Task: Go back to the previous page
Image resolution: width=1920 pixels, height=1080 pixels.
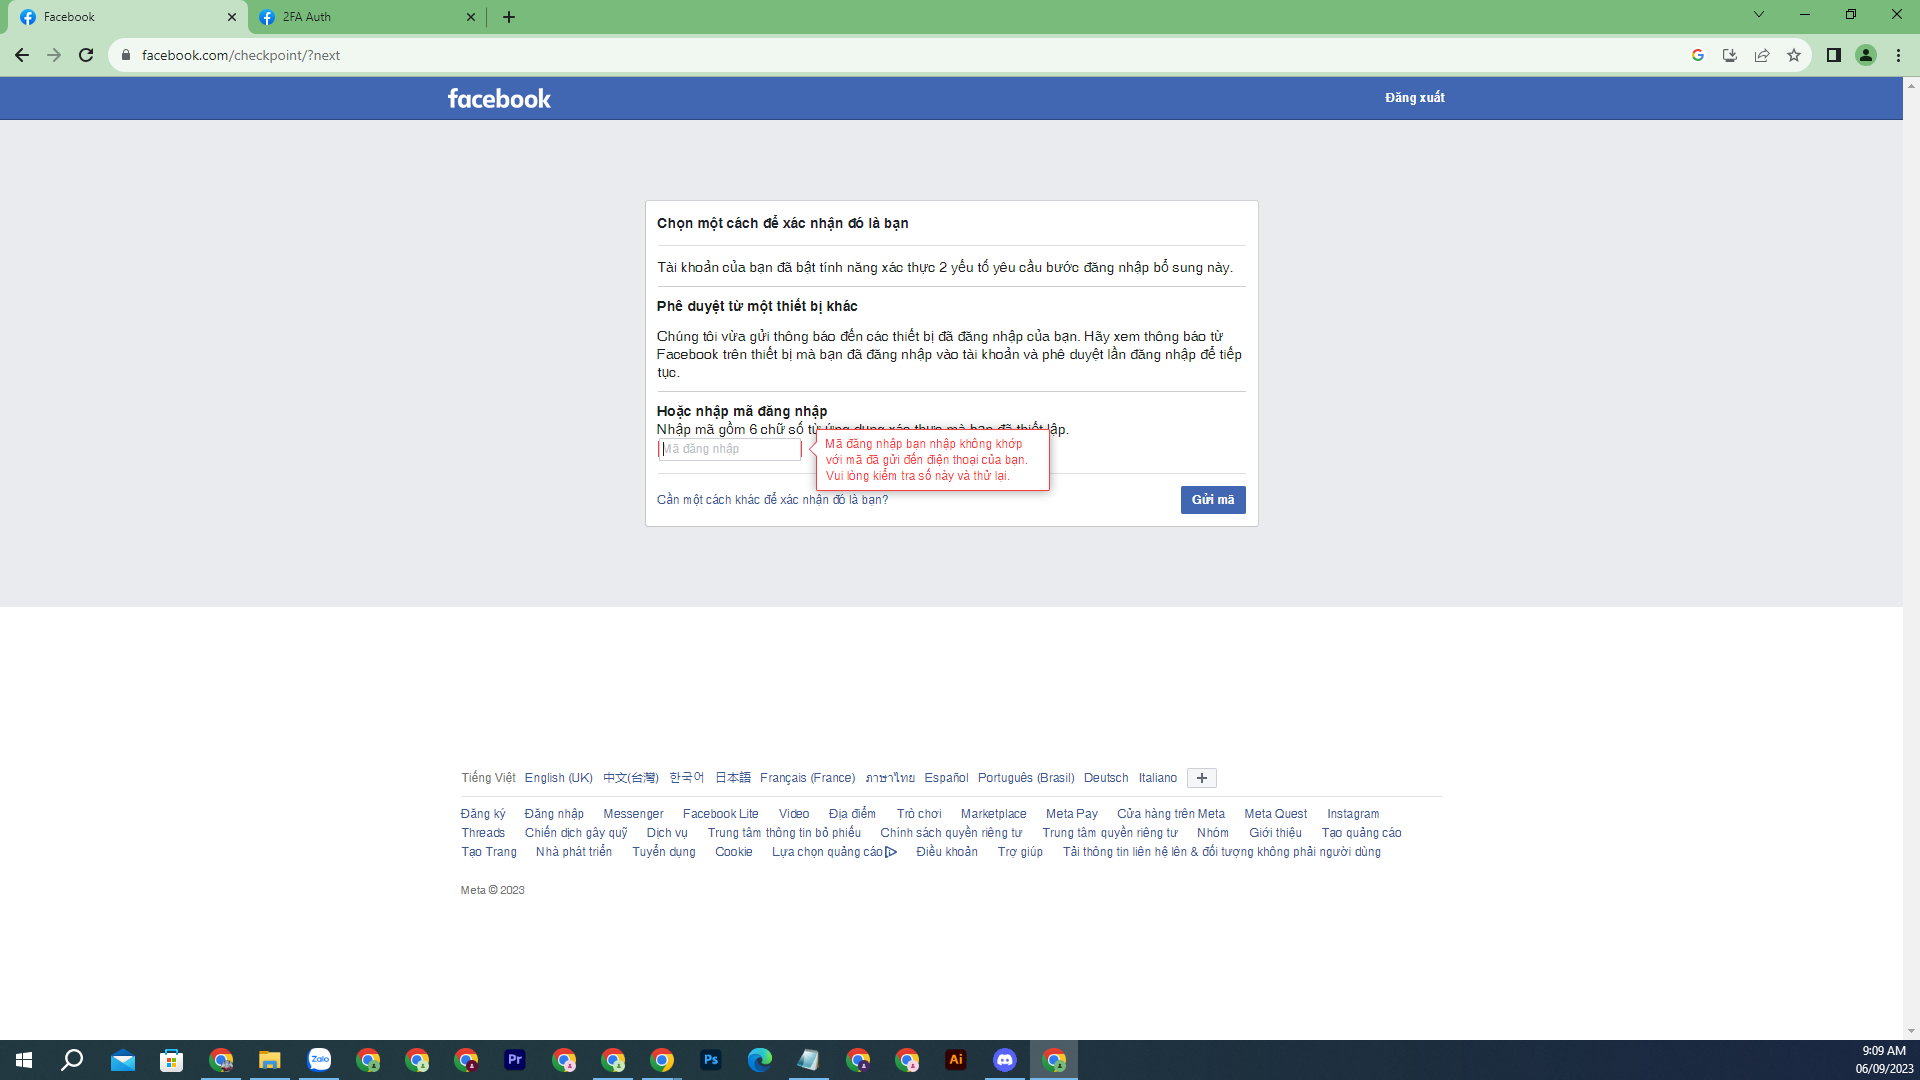Action: click(22, 55)
